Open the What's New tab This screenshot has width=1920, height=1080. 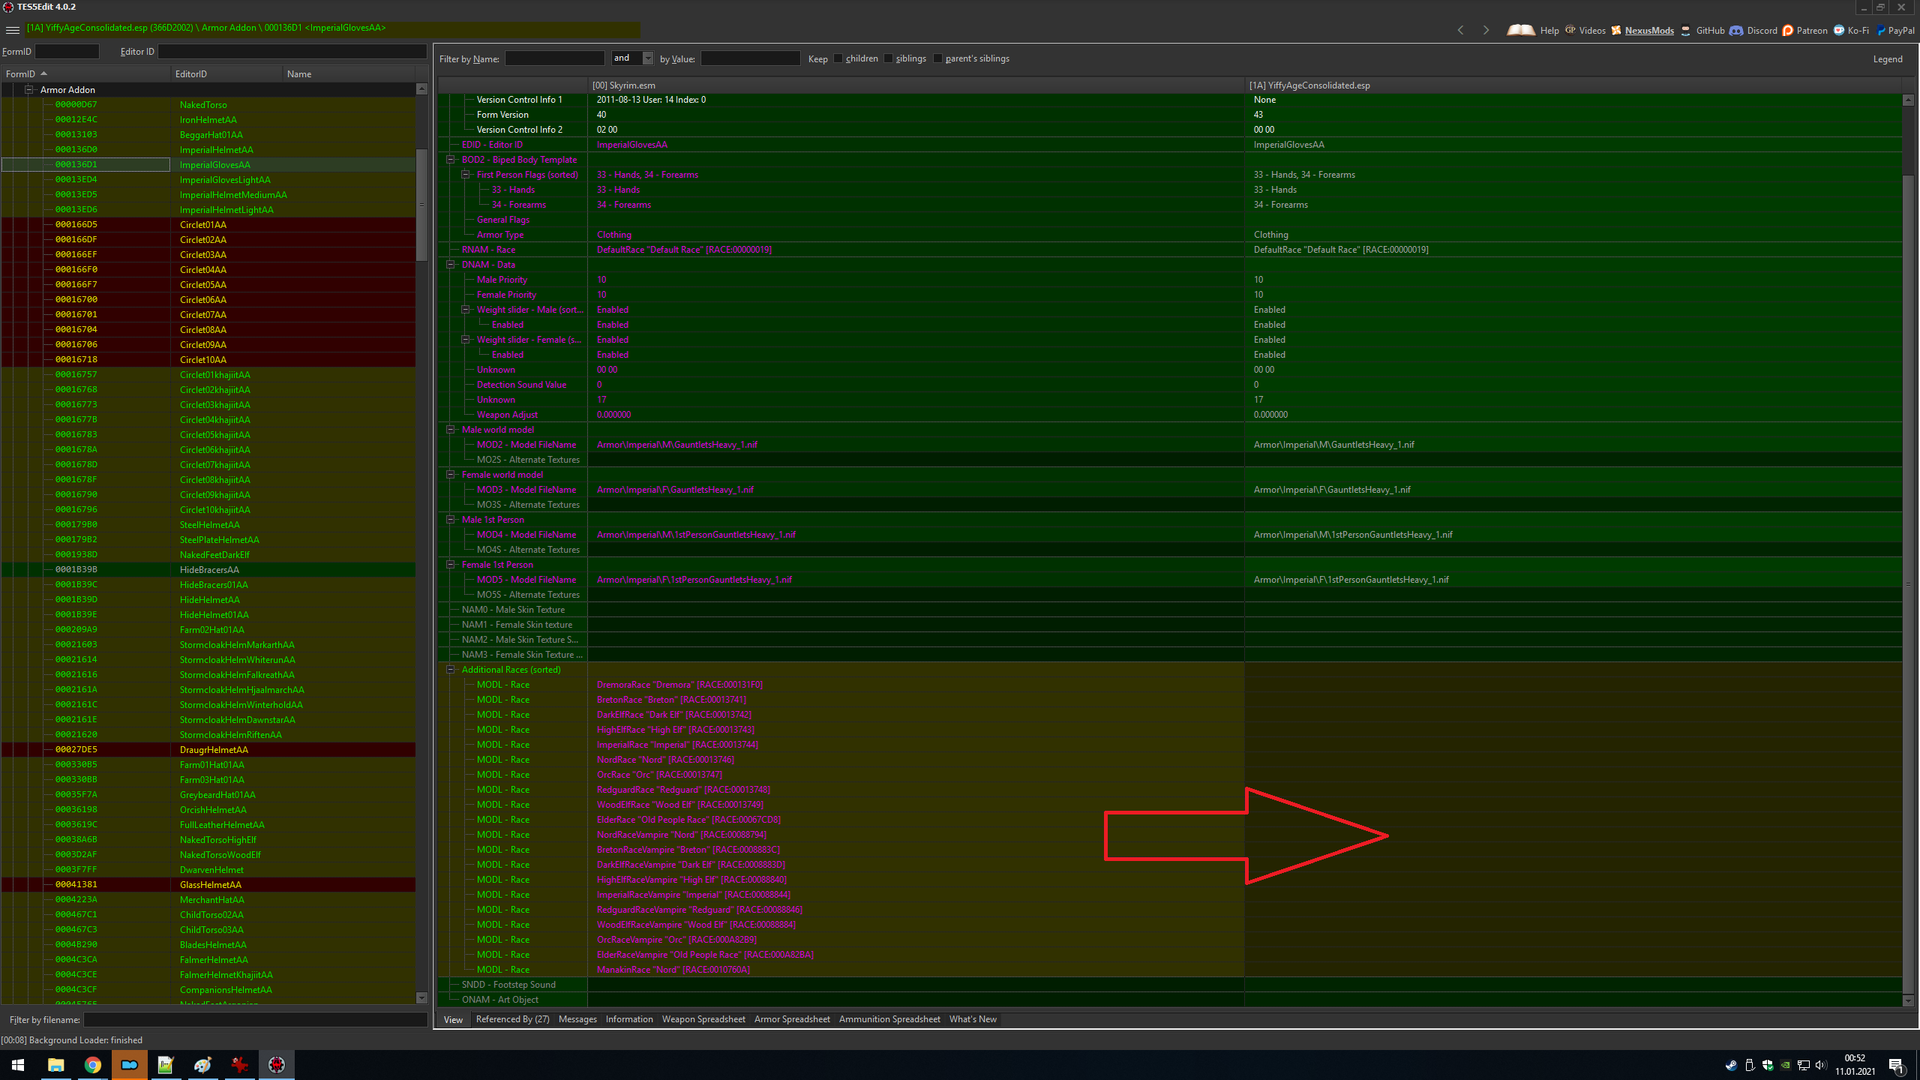tap(973, 1020)
